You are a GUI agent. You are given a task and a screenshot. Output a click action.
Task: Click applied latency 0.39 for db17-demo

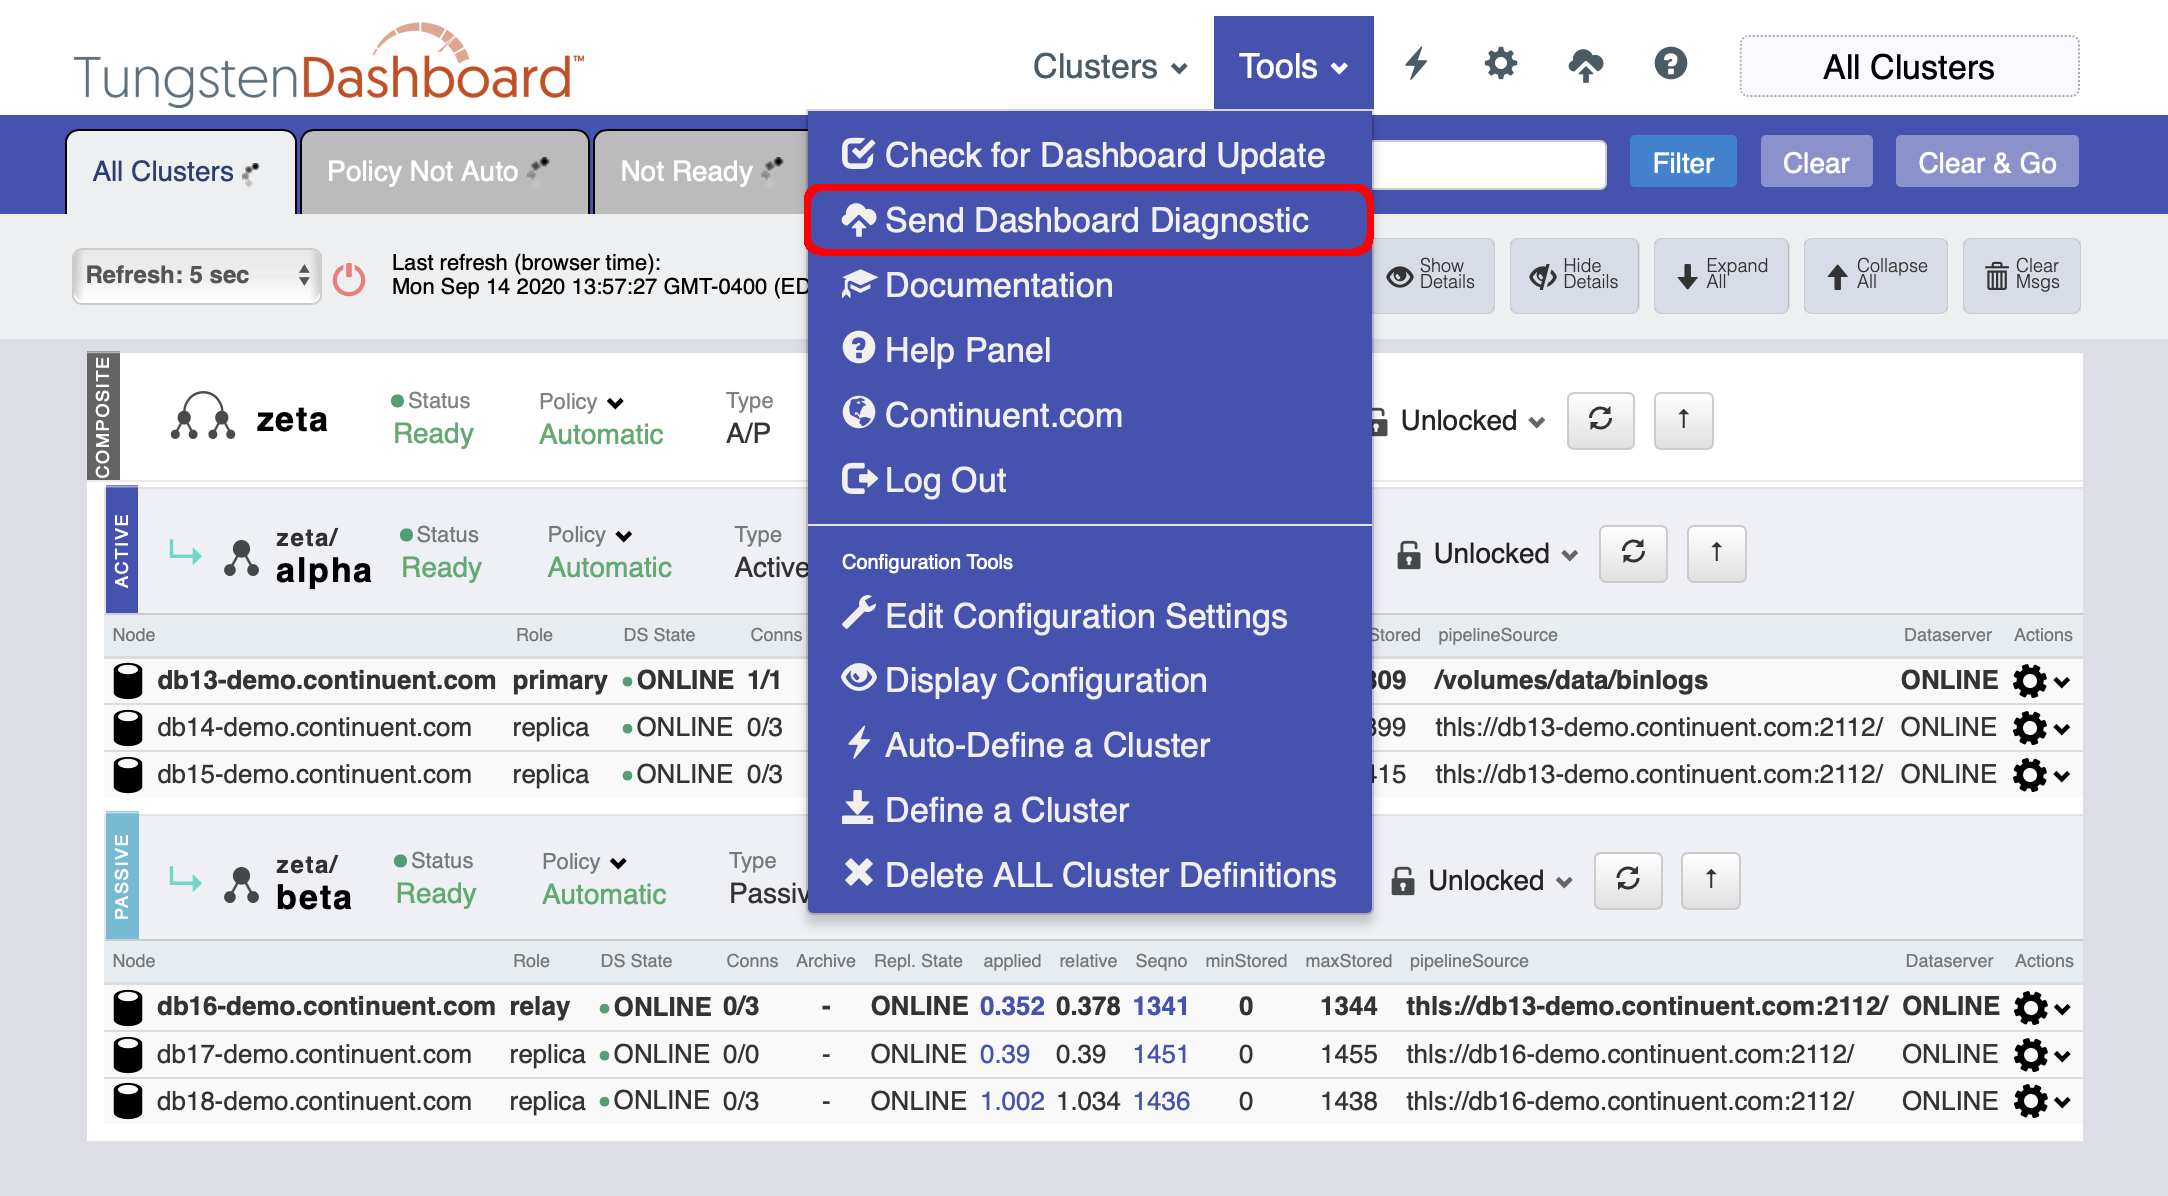(x=1004, y=1054)
